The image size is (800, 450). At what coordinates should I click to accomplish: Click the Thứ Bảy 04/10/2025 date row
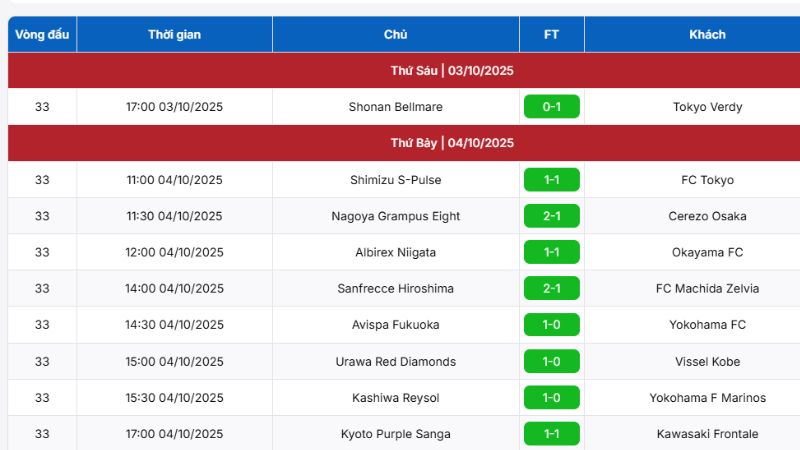(452, 143)
